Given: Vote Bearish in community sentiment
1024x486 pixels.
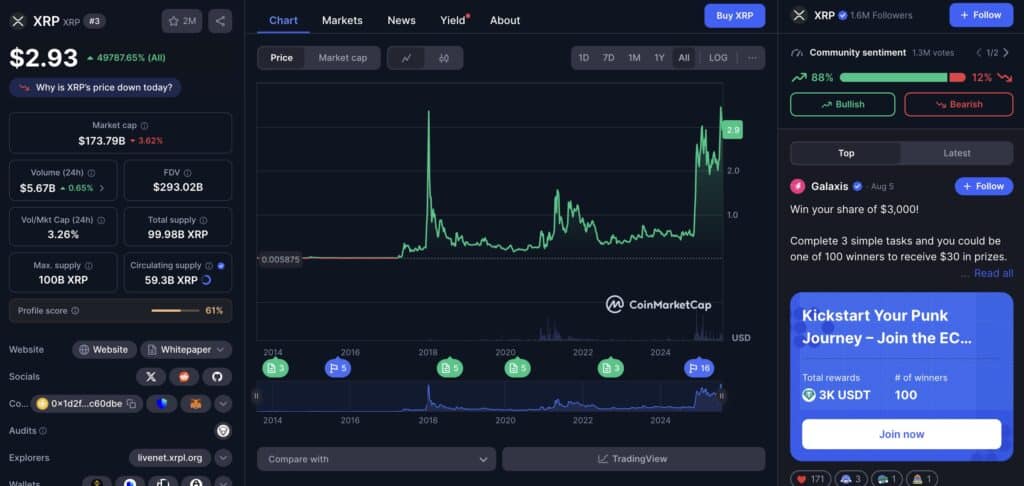Looking at the screenshot, I should (x=959, y=105).
